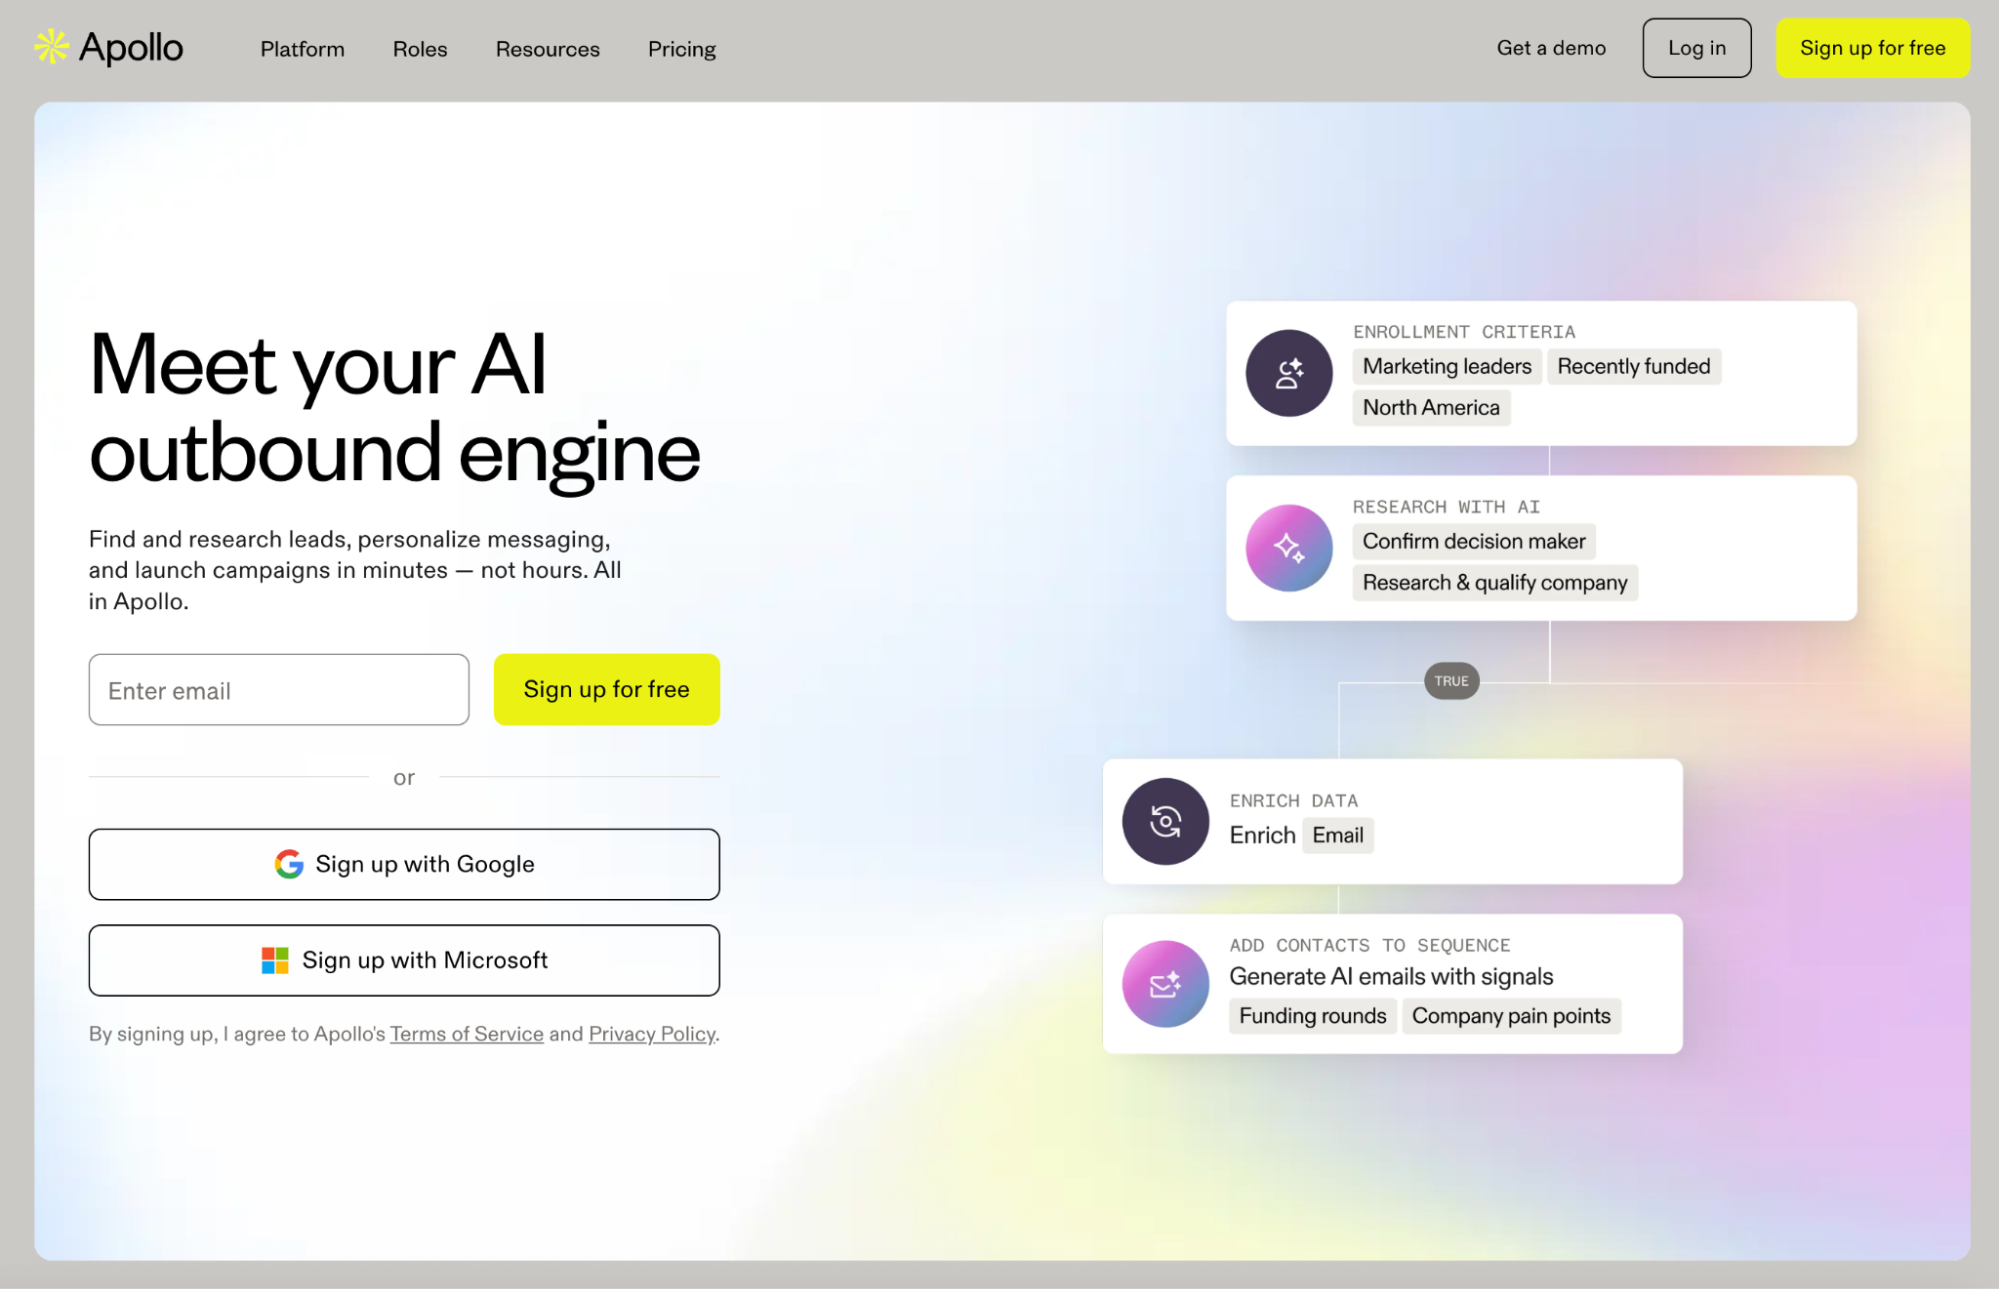Image resolution: width=1999 pixels, height=1290 pixels.
Task: Click the Enter email input field
Action: click(279, 690)
